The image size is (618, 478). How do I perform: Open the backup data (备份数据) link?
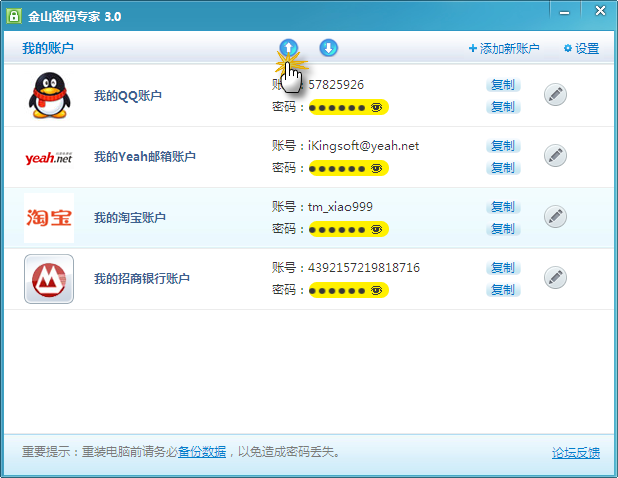[202, 452]
